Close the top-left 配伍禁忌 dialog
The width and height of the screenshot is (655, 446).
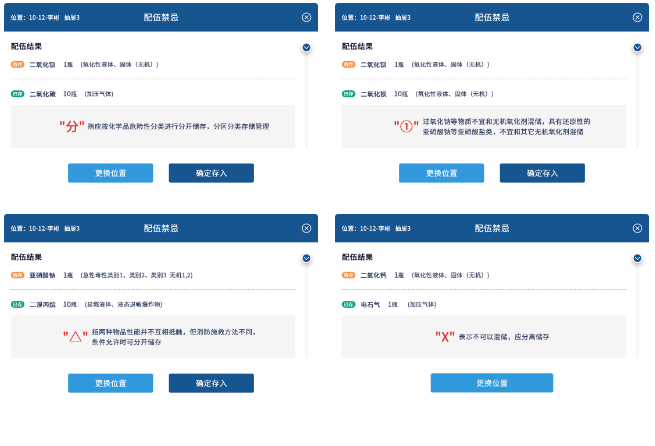[306, 17]
